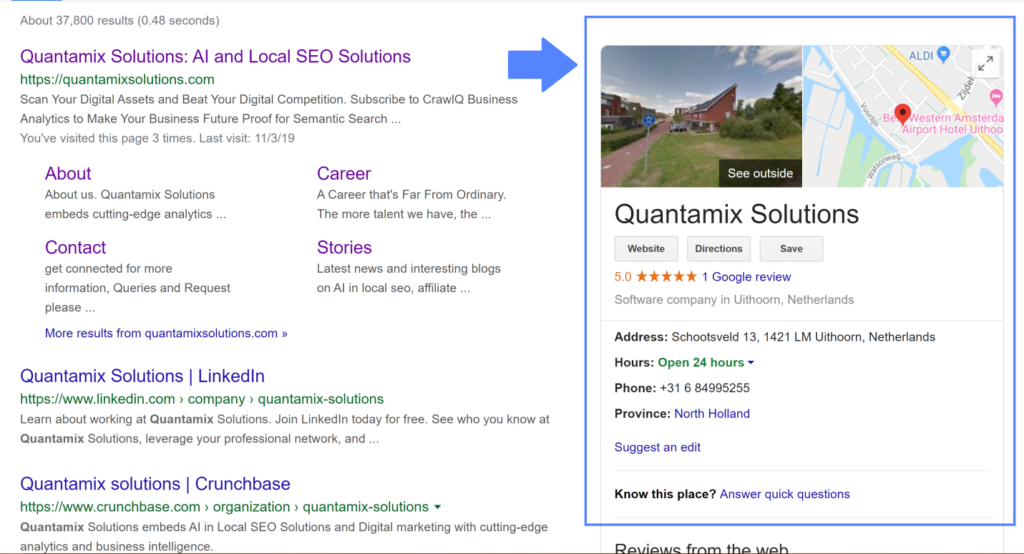
Task: Expand the Open 24 hours dropdown
Action: [751, 363]
